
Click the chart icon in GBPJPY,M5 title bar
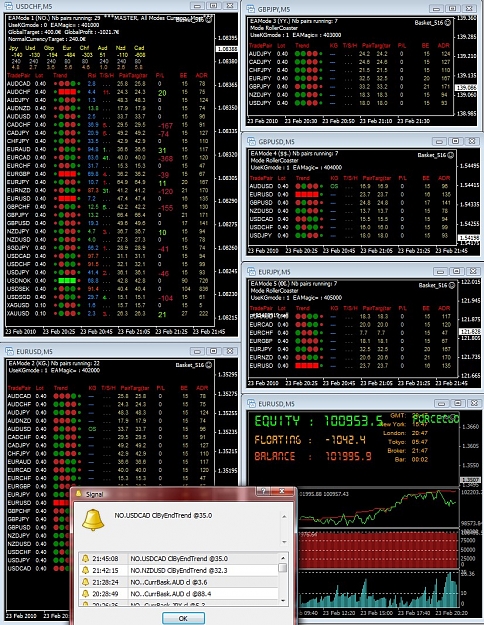tap(250, 9)
